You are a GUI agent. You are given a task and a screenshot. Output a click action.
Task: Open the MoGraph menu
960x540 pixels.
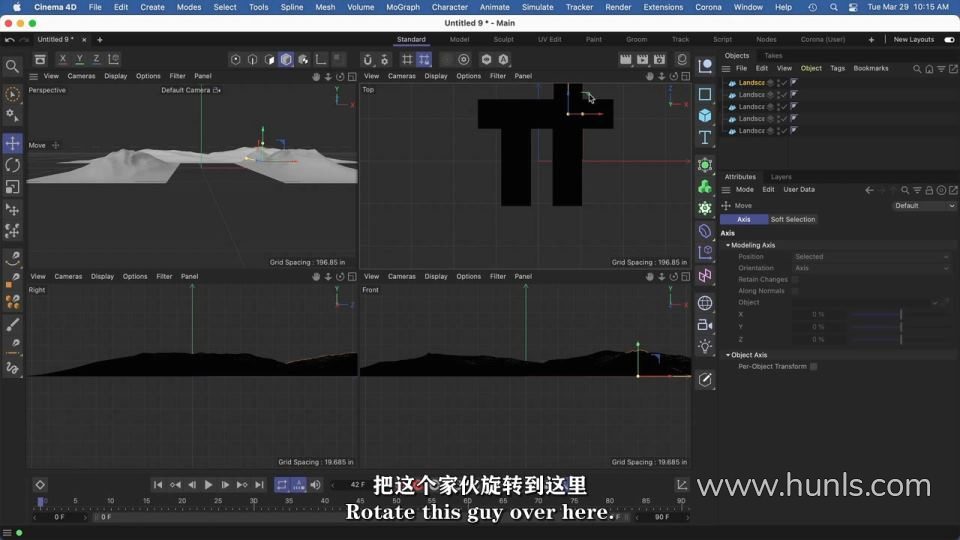click(x=402, y=7)
